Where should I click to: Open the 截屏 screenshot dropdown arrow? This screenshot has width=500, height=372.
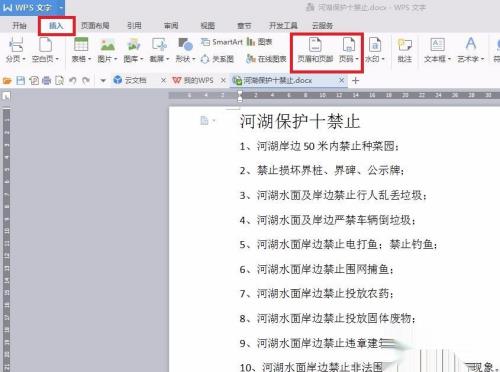coord(168,59)
